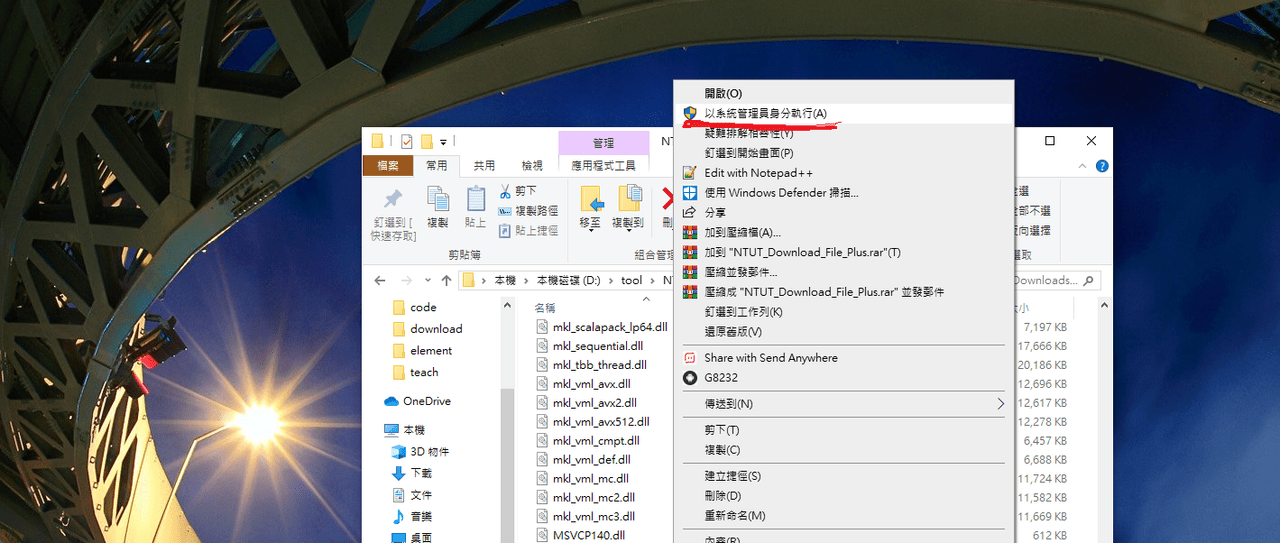The height and width of the screenshot is (543, 1280).
Task: Click the 剪下 scissors button in ribbon
Action: [x=518, y=191]
